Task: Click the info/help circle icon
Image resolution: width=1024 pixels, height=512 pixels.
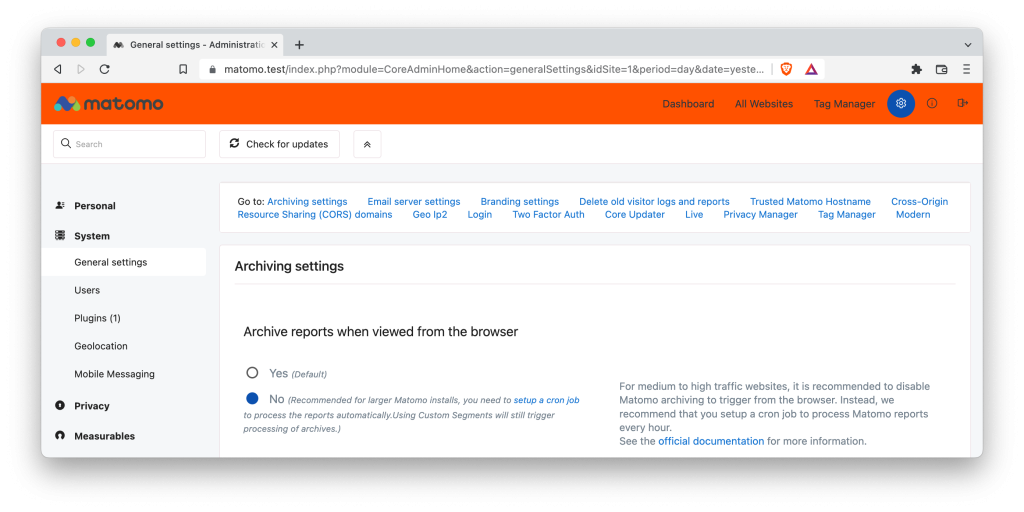Action: pos(932,104)
